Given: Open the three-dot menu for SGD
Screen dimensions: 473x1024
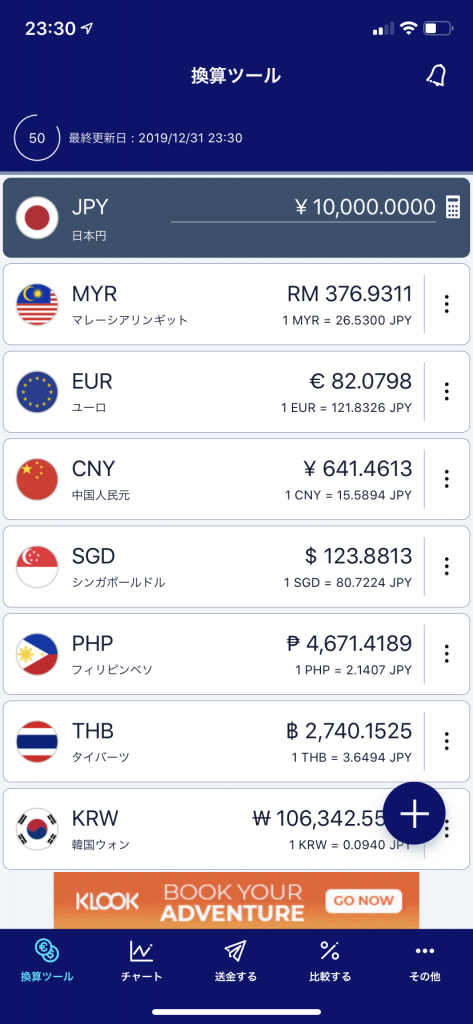Looking at the screenshot, I should click(447, 566).
